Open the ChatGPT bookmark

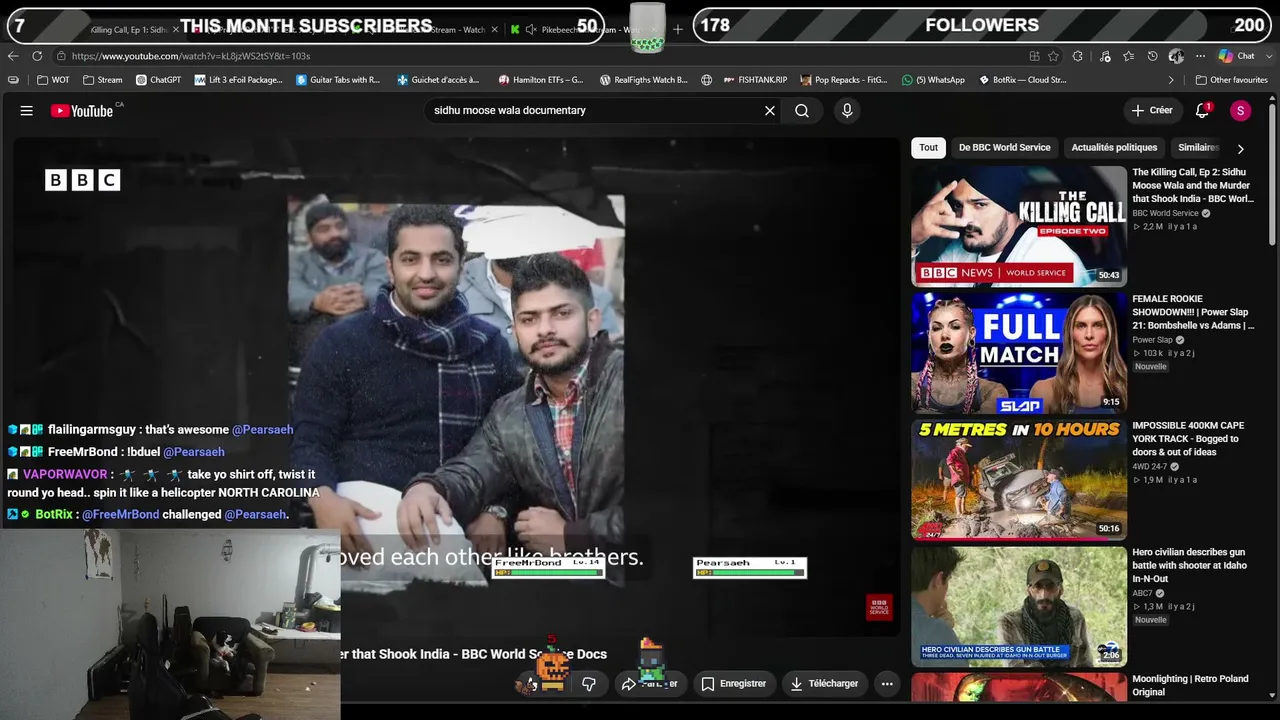159,80
